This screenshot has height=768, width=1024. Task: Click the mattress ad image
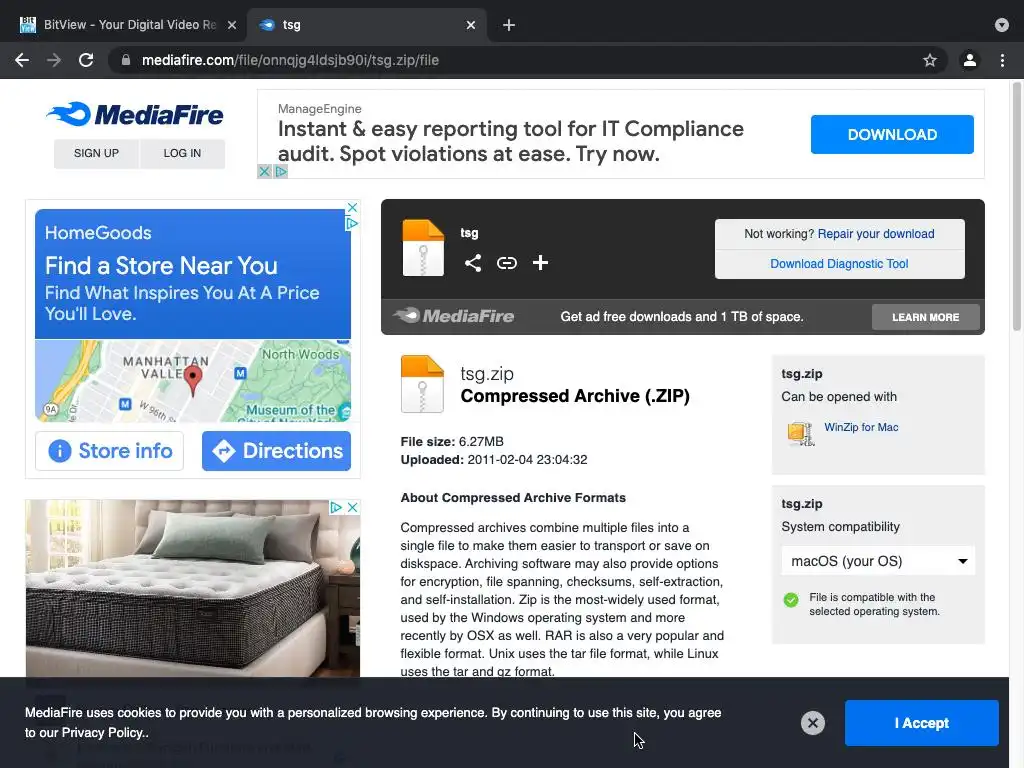click(193, 588)
